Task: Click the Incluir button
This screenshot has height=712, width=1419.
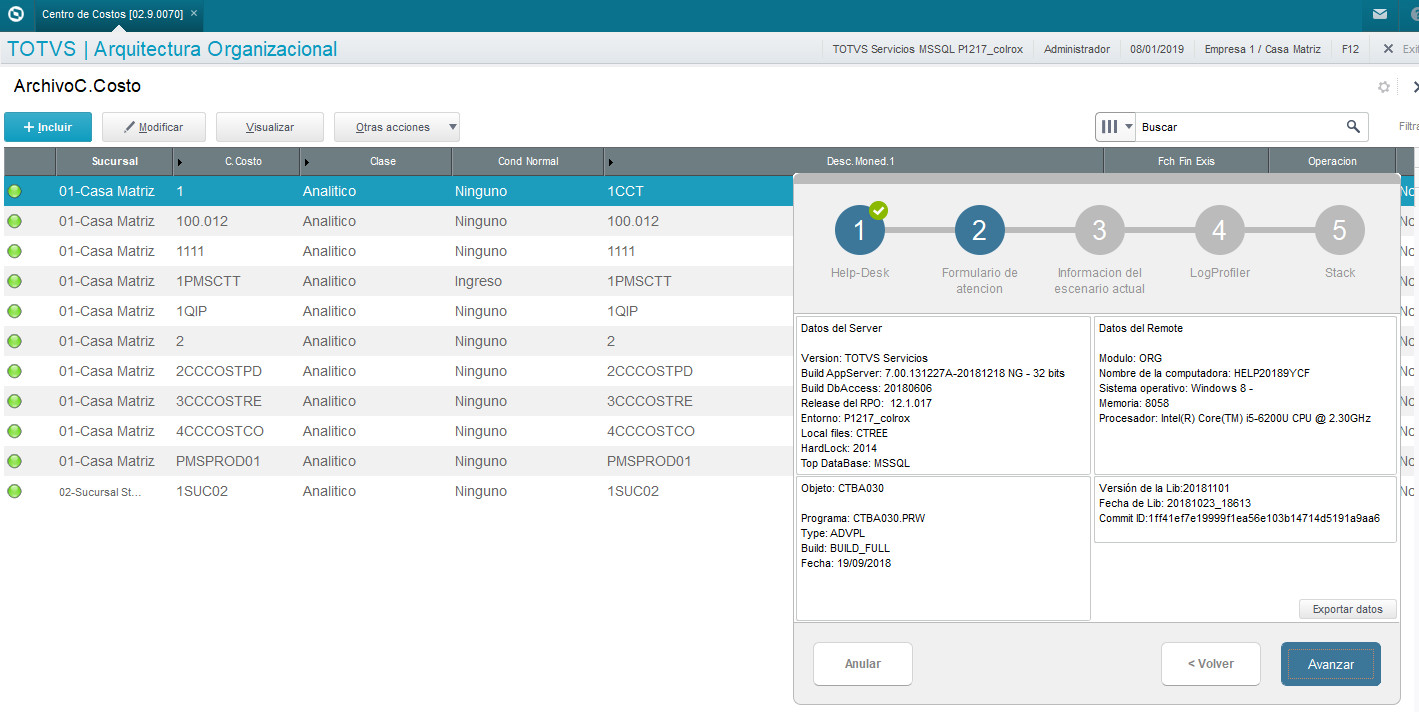Action: [48, 127]
